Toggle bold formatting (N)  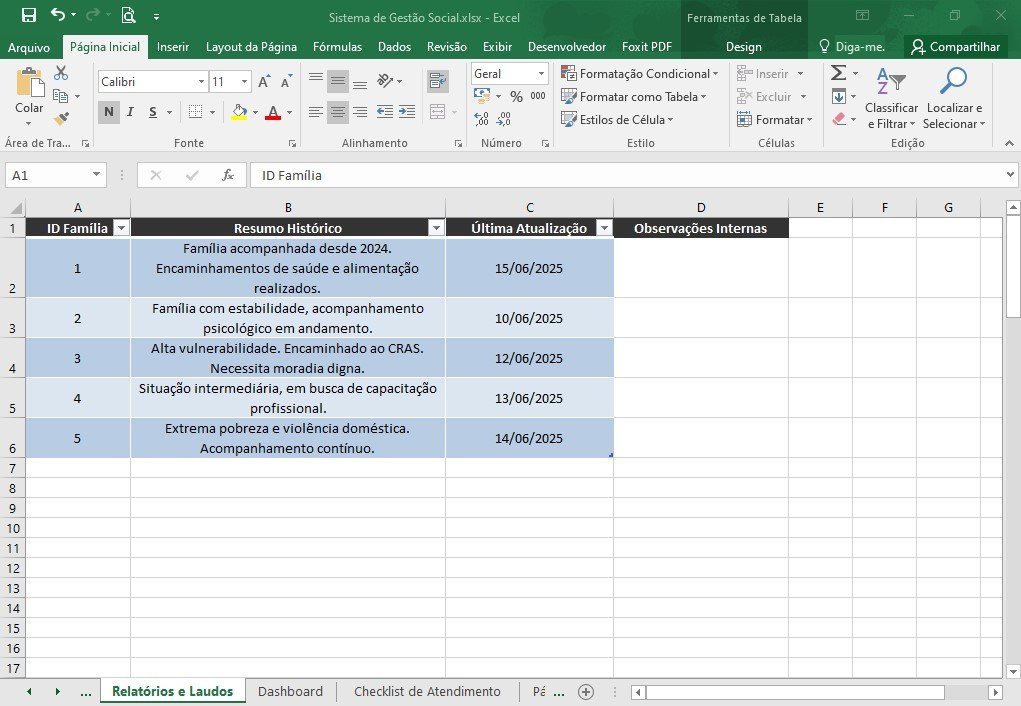(109, 112)
